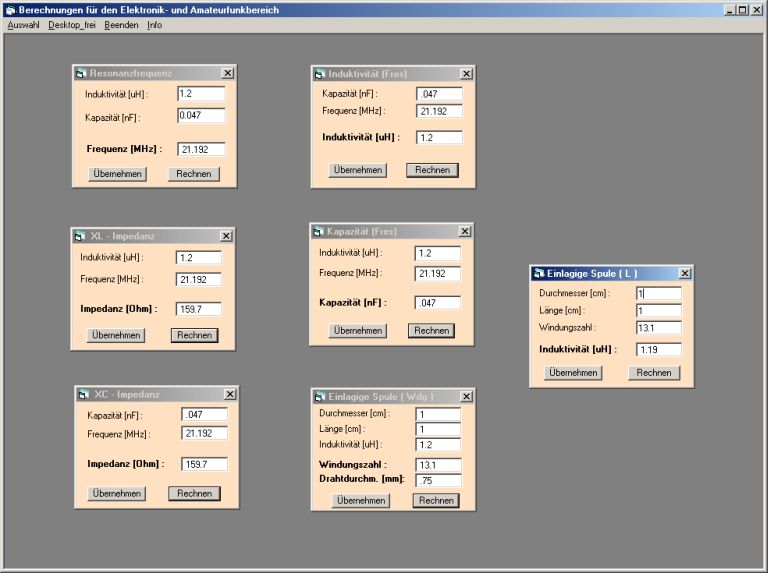
Task: Focus Induktivität [uH] field in Resonanzfrequenz
Action: point(201,94)
